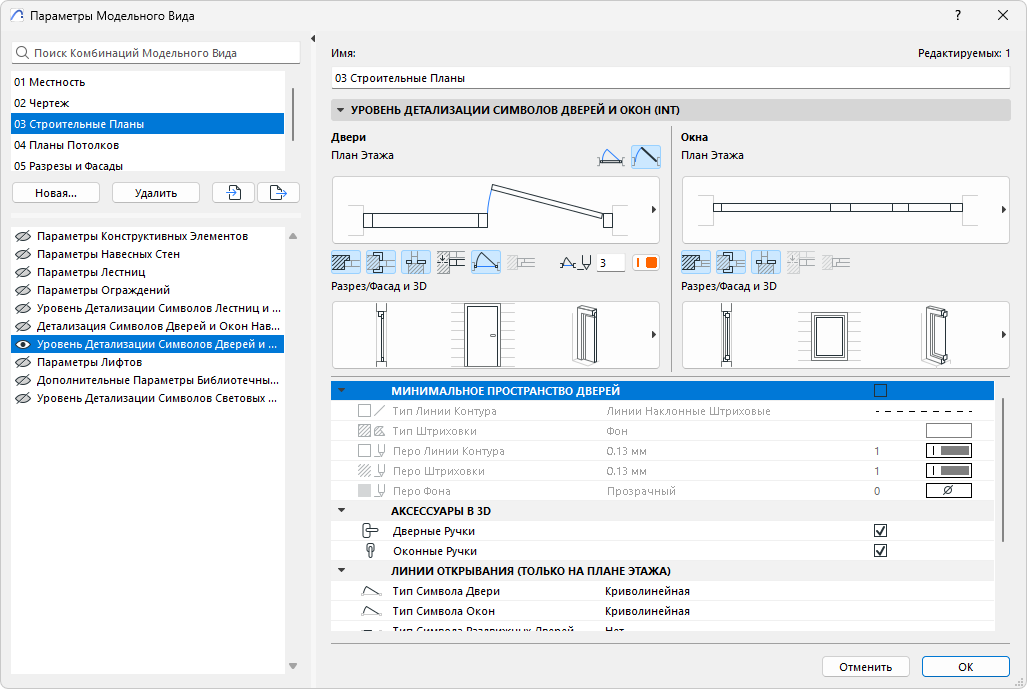Viewport: 1027px width, 689px height.
Task: Click the Новая... button
Action: (x=55, y=193)
